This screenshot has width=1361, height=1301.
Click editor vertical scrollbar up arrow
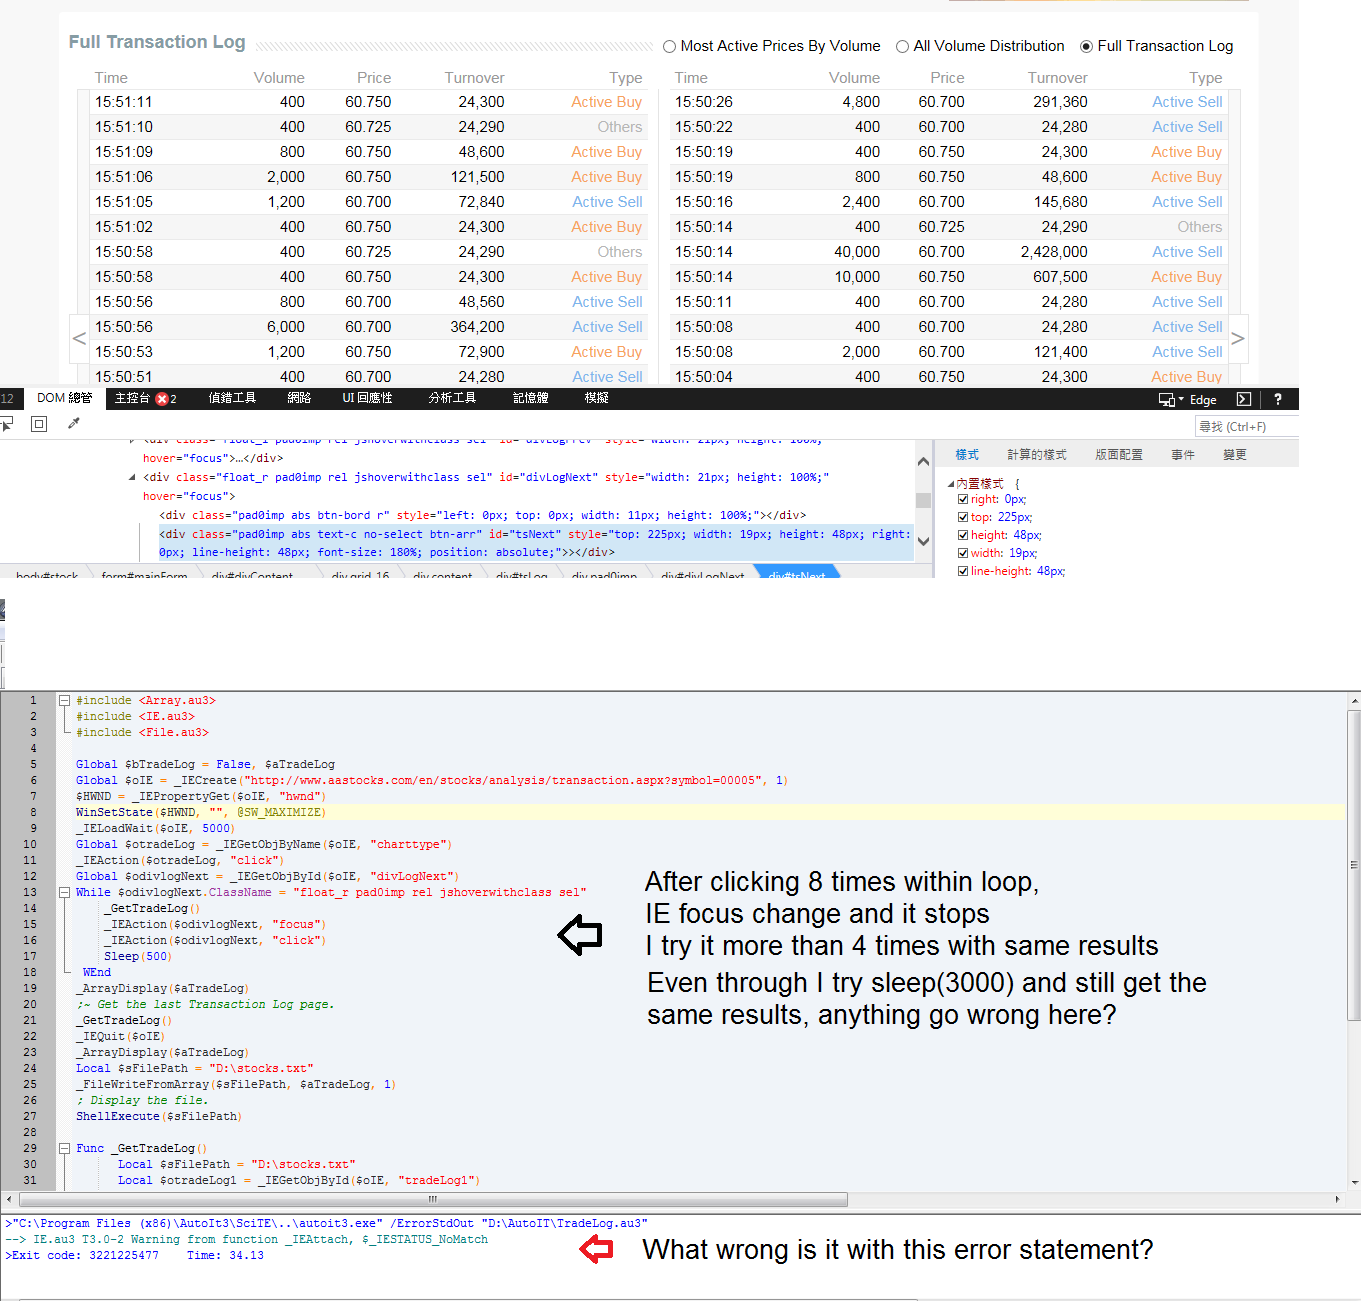pos(1354,701)
